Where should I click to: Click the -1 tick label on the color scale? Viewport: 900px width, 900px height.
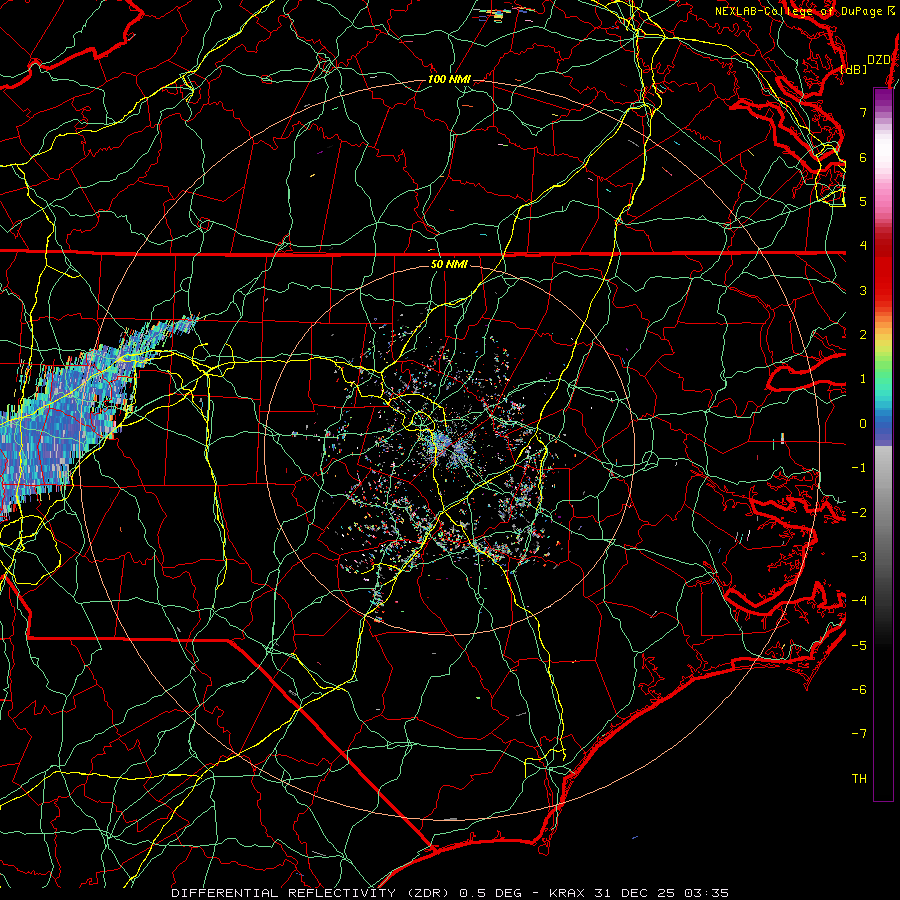859,468
